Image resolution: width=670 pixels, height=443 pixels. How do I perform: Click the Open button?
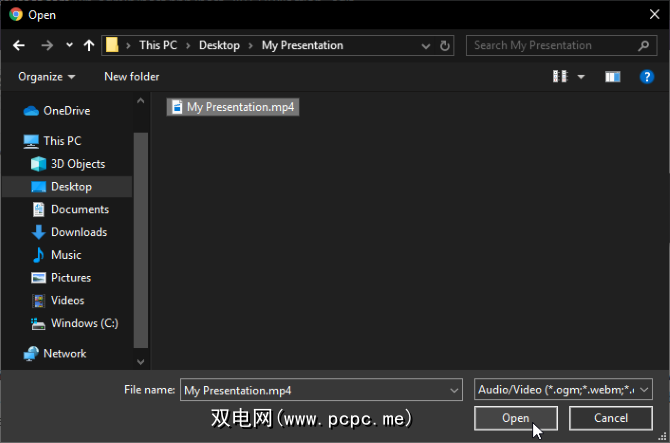(516, 418)
